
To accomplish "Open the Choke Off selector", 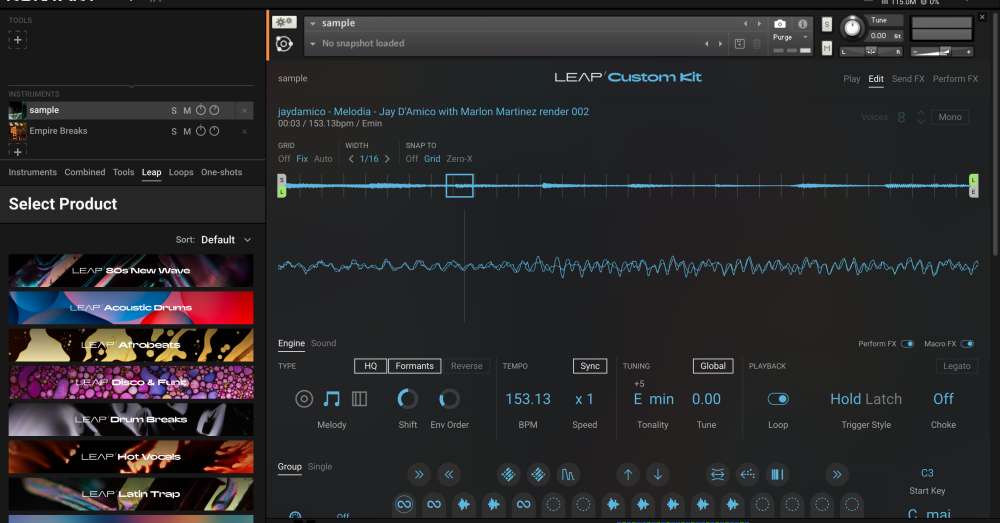I will point(943,399).
